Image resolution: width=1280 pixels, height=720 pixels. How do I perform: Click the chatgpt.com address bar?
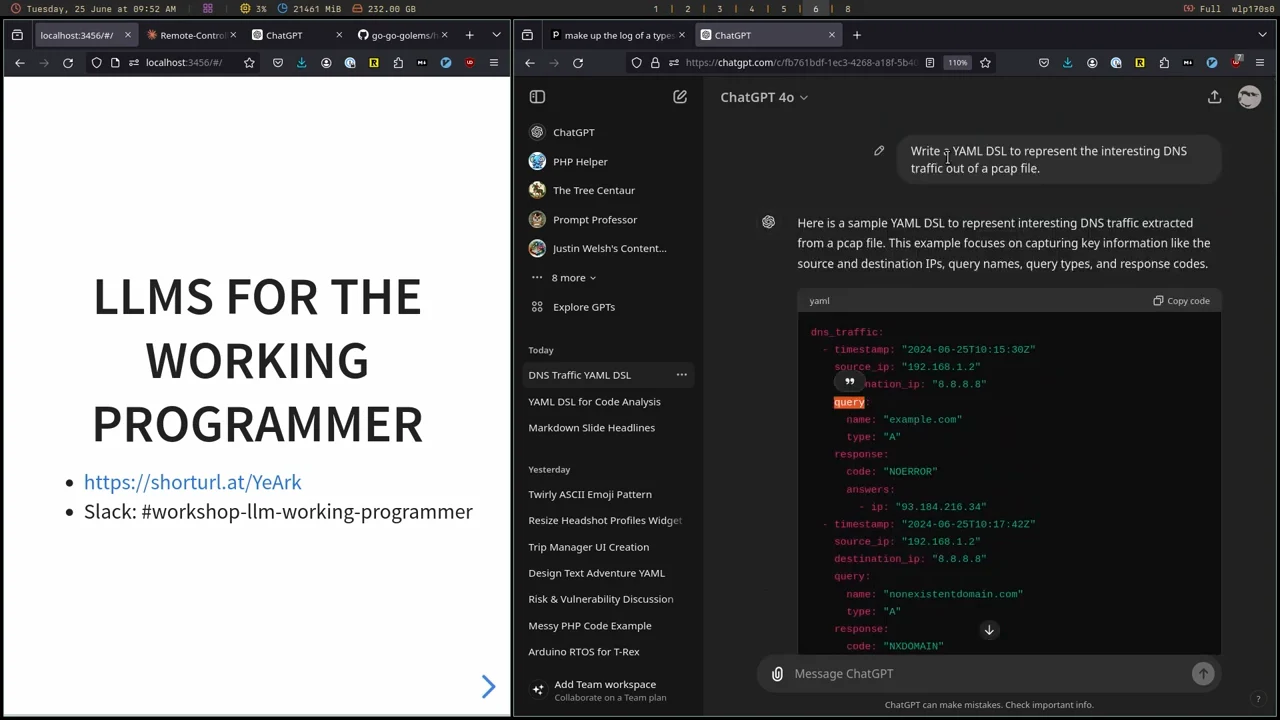(x=800, y=63)
